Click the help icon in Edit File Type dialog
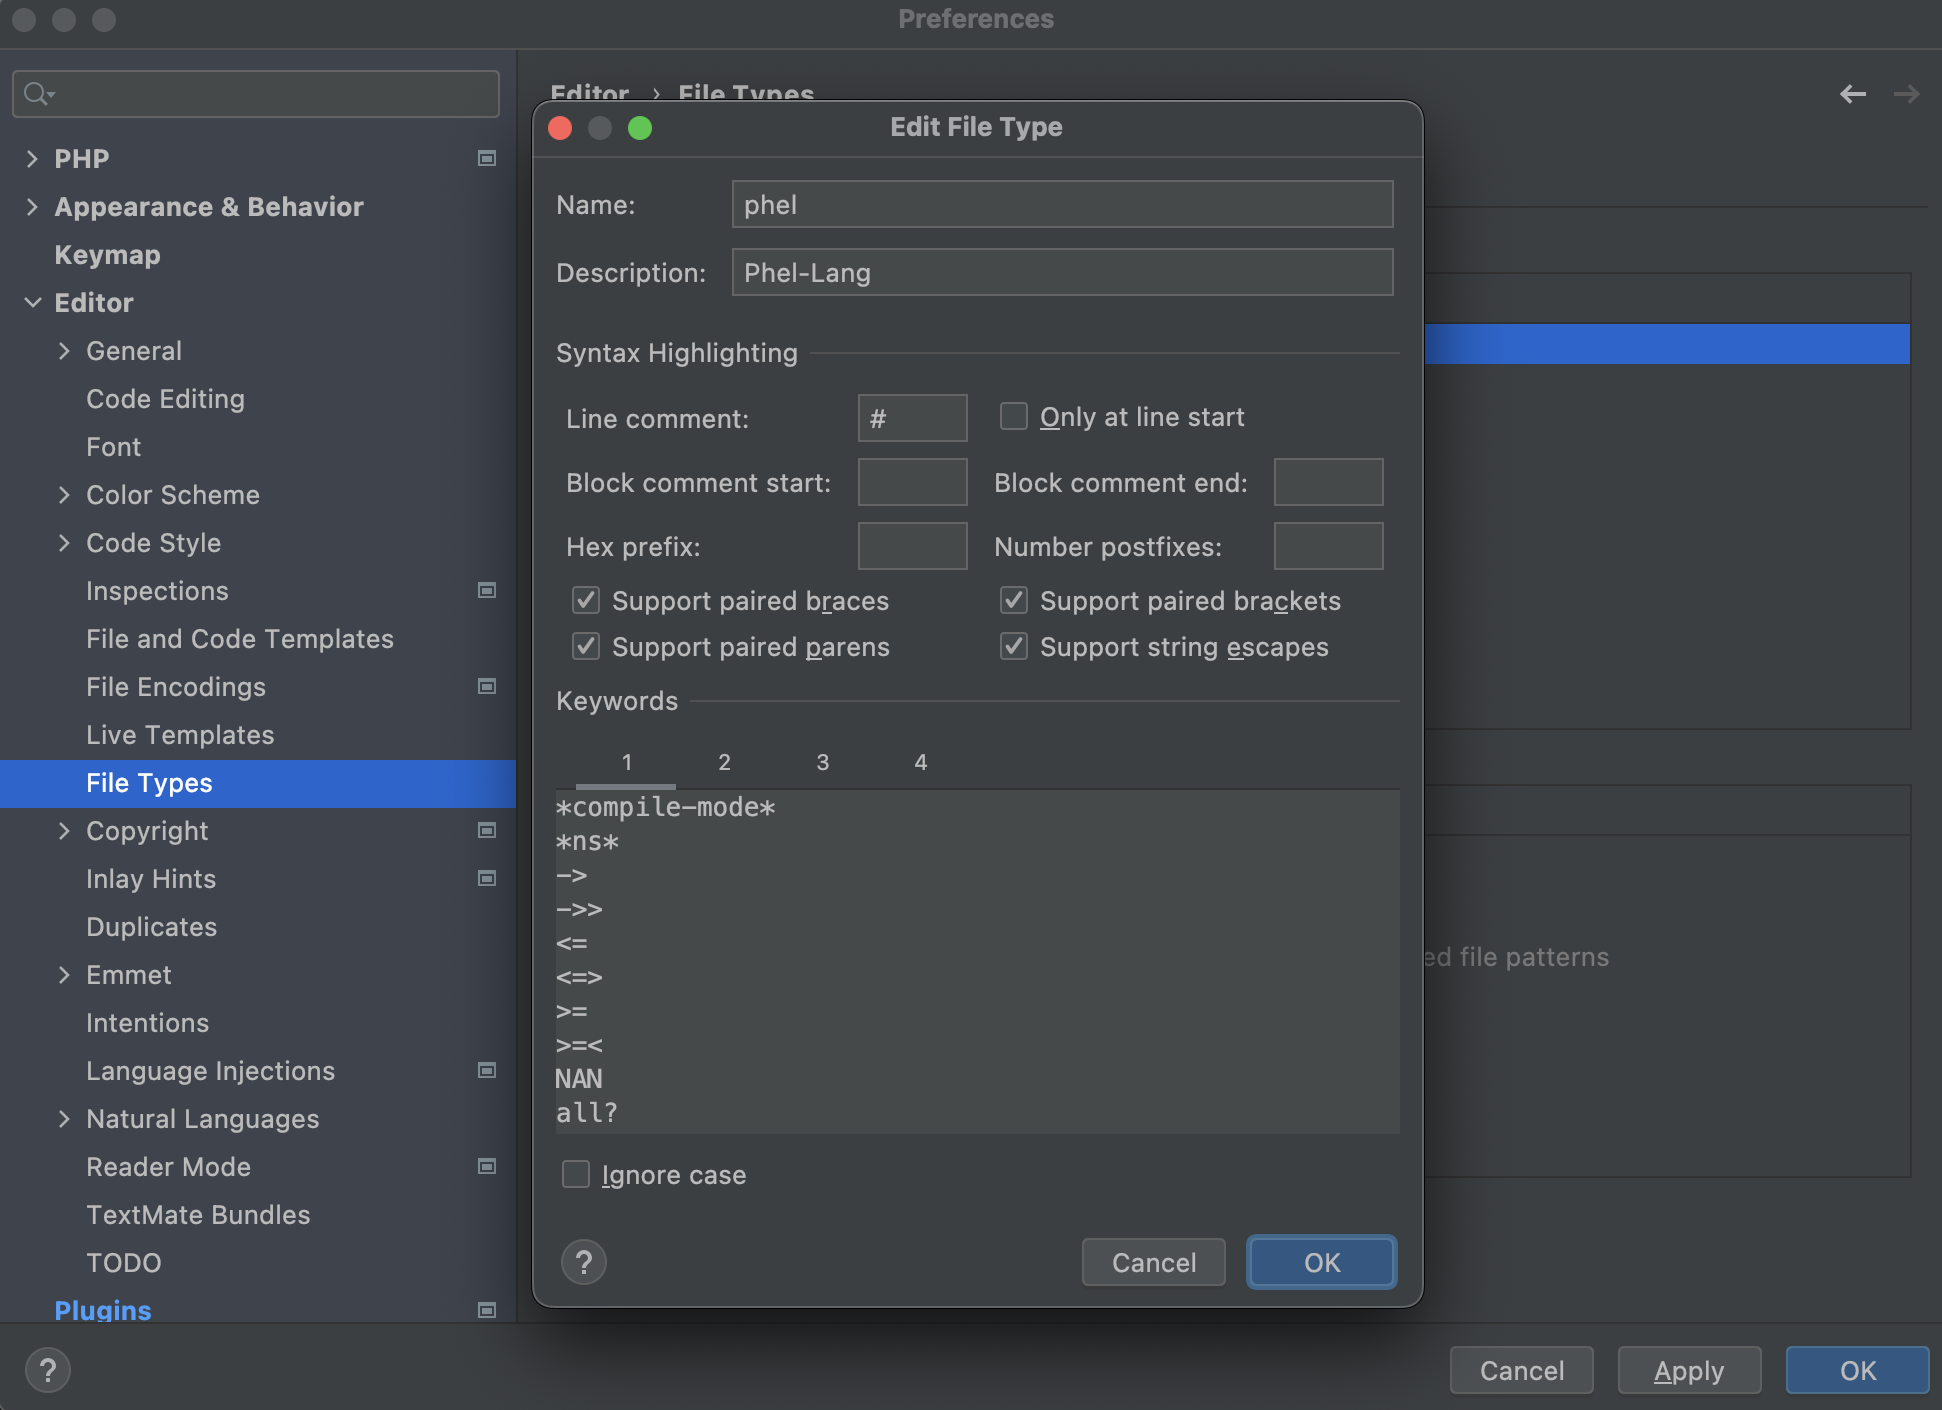The image size is (1942, 1410). click(x=584, y=1262)
